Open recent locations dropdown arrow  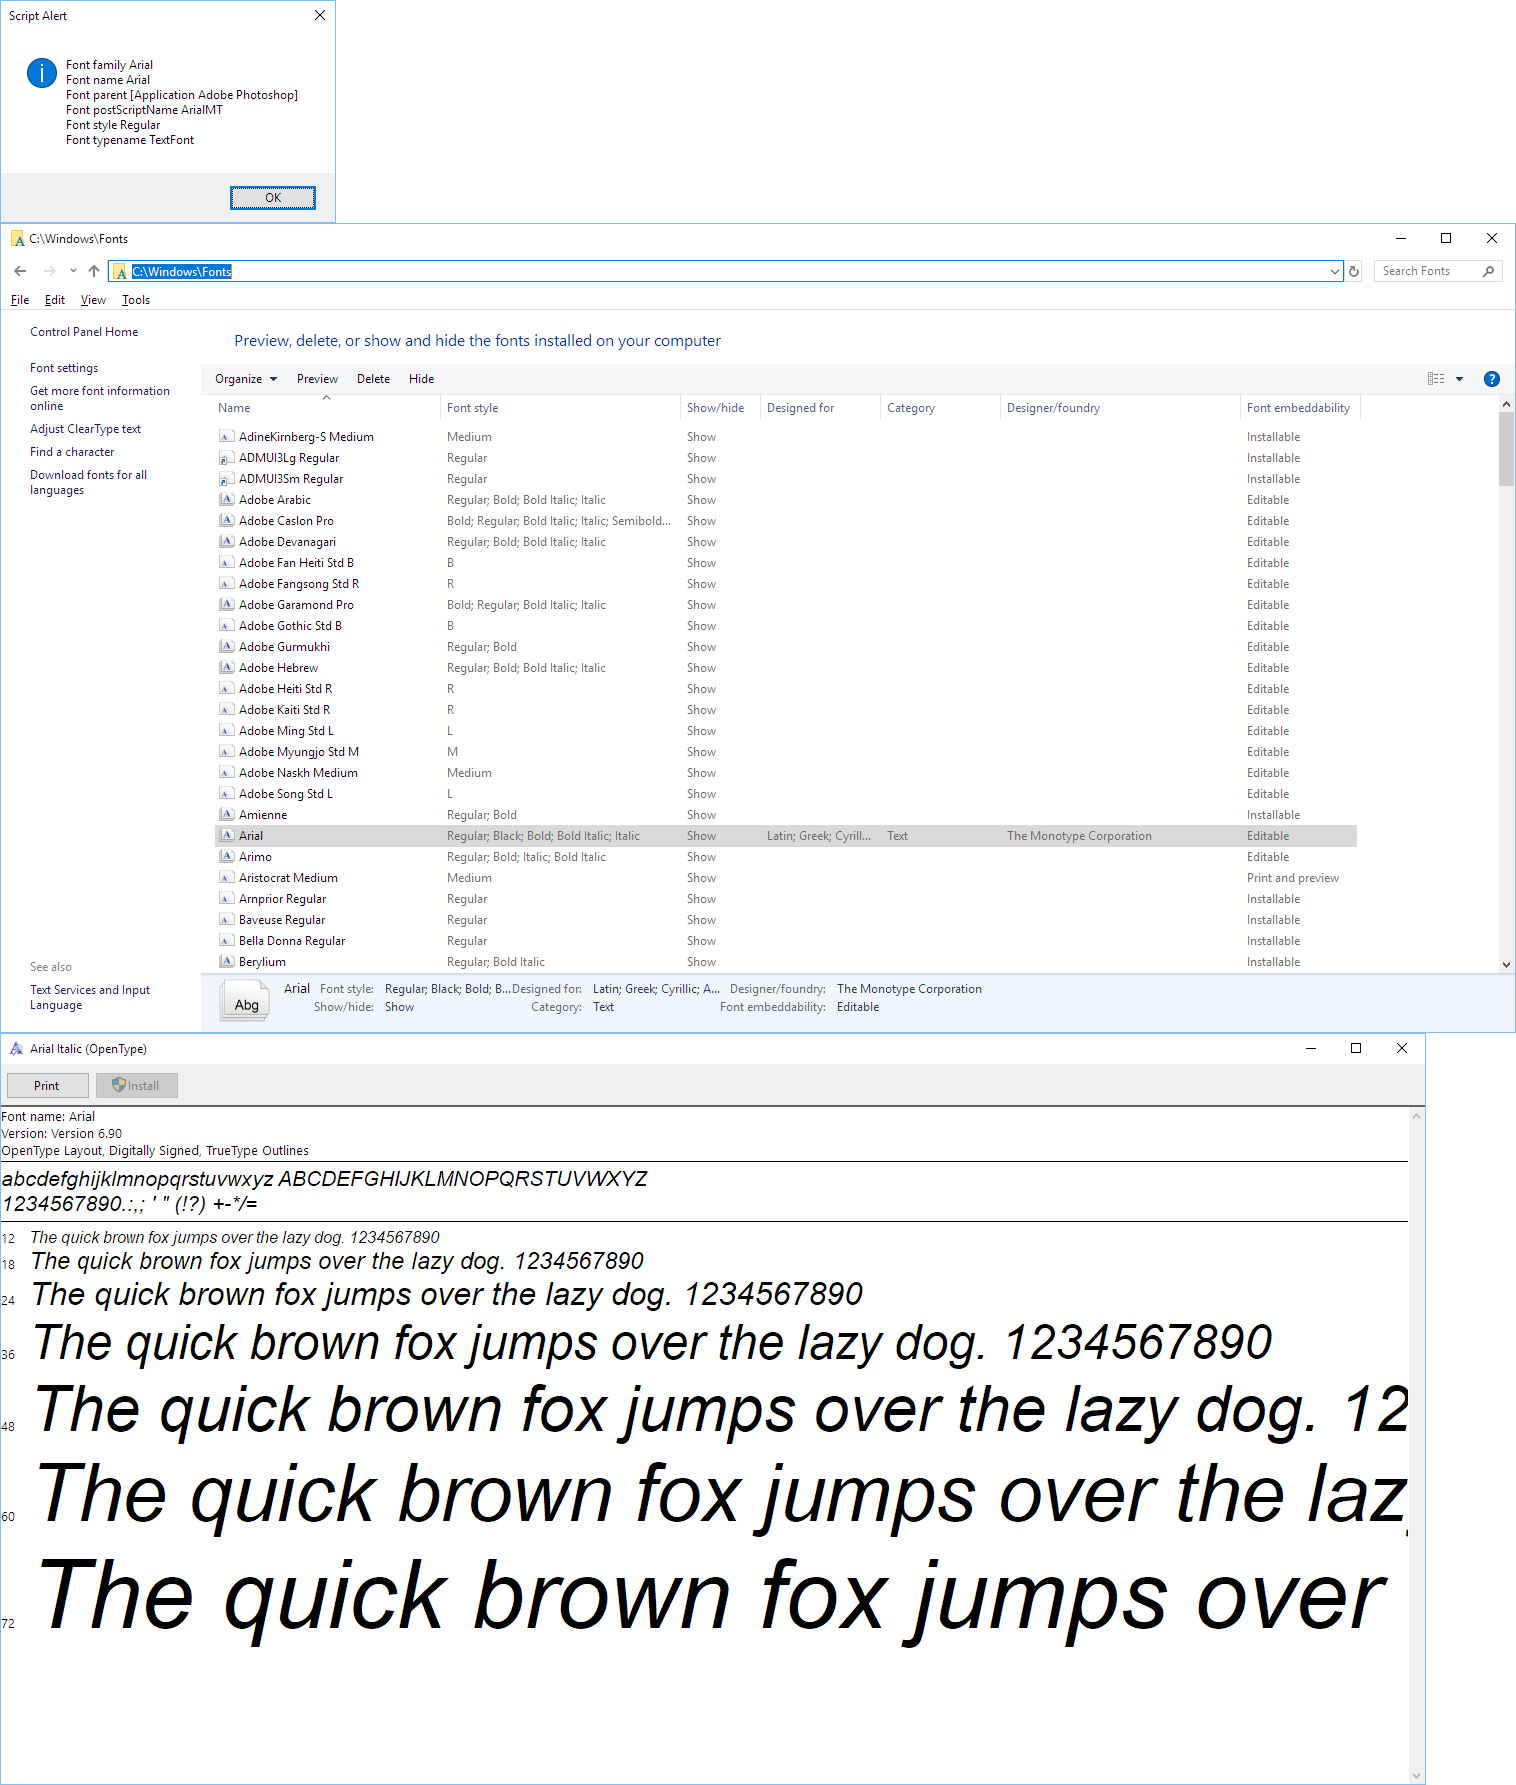[x=73, y=271]
